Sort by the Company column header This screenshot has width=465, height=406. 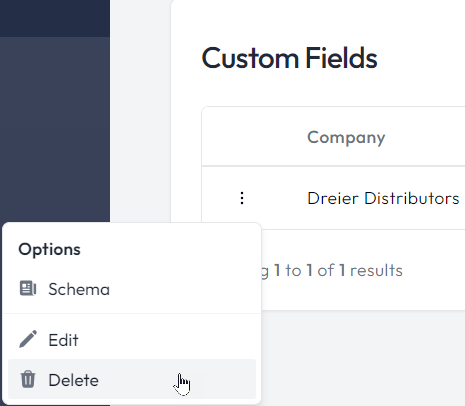[346, 137]
